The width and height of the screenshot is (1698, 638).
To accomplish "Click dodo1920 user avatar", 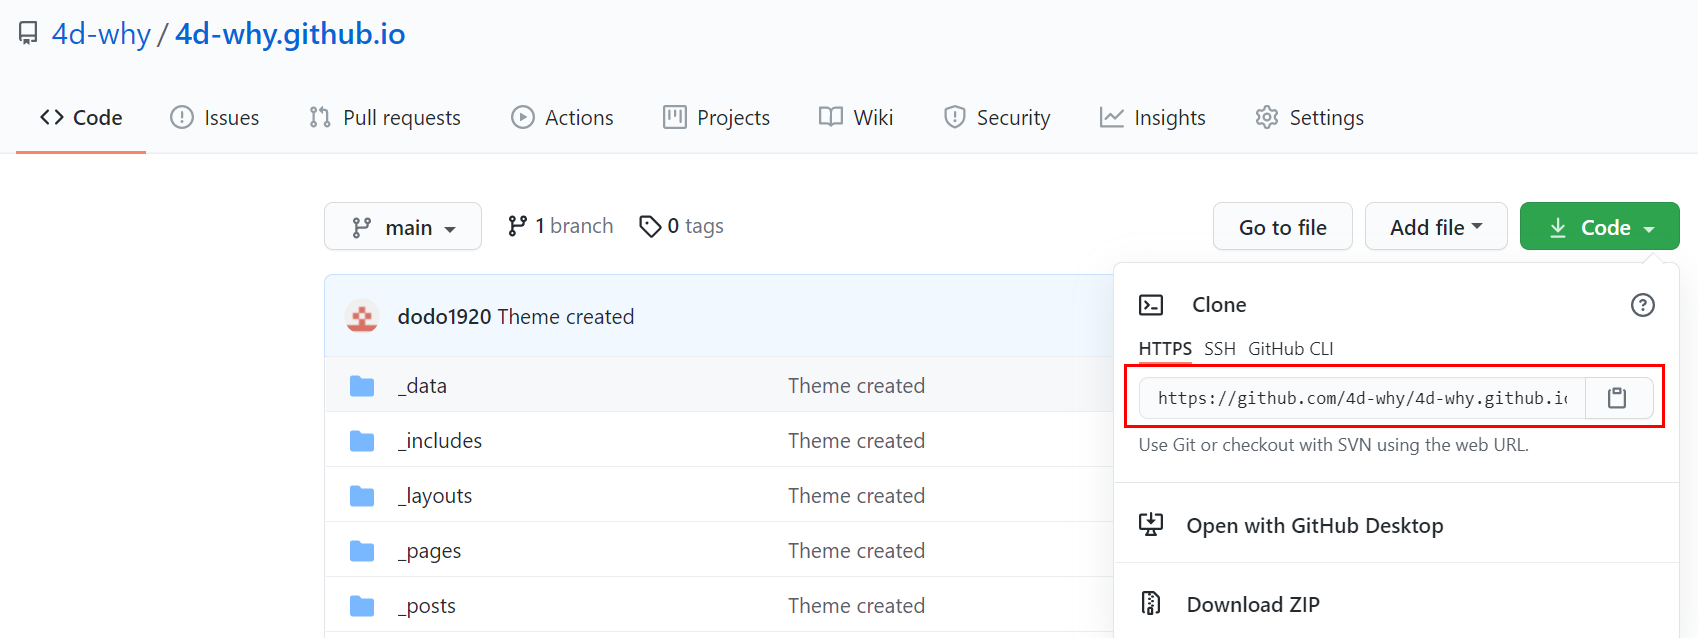I will pyautogui.click(x=362, y=316).
